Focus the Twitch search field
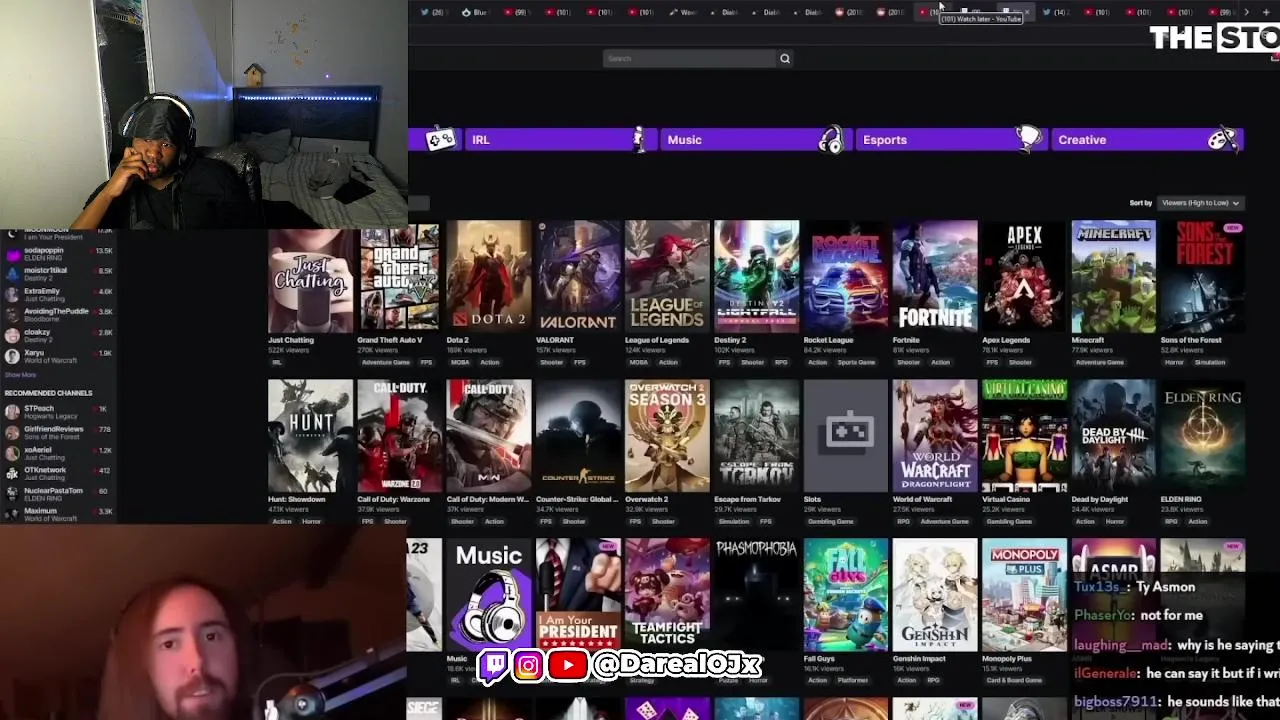The image size is (1280, 720). click(x=690, y=58)
